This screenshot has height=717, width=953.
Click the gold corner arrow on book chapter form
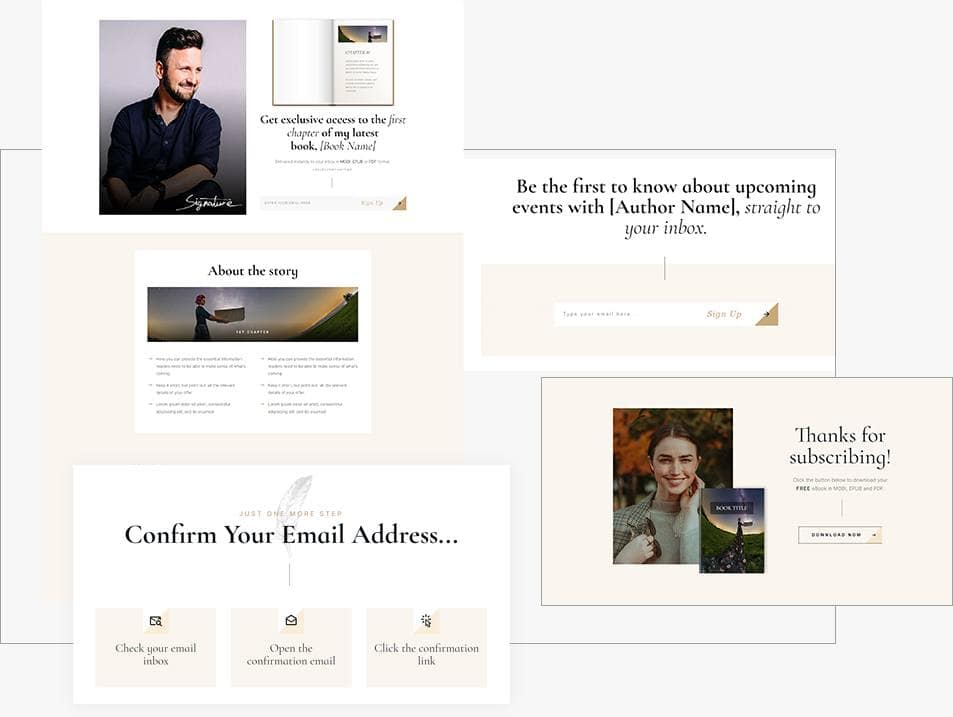click(x=399, y=203)
